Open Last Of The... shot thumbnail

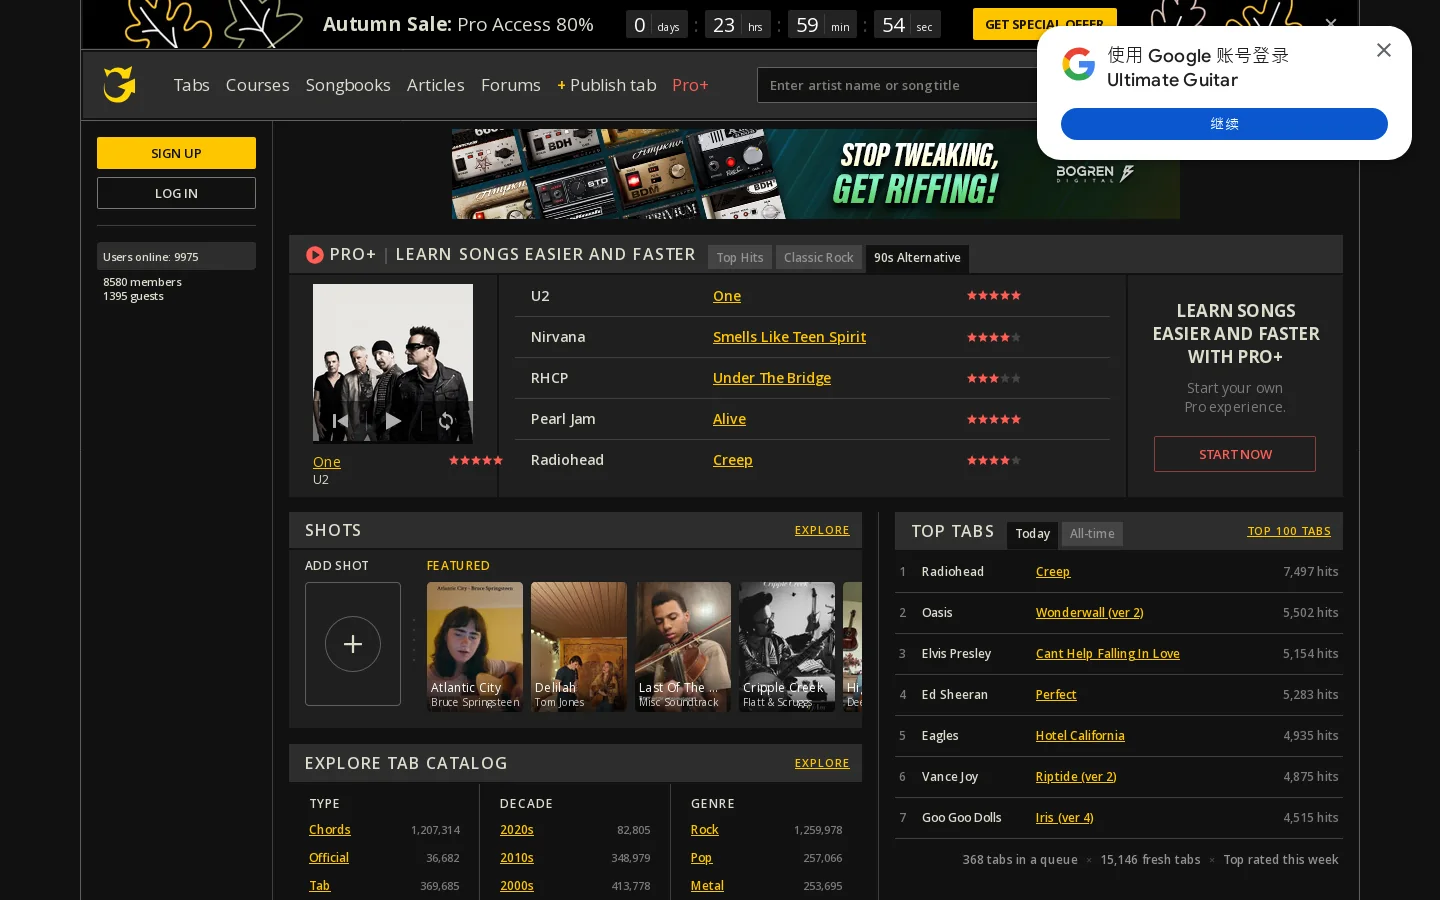683,646
